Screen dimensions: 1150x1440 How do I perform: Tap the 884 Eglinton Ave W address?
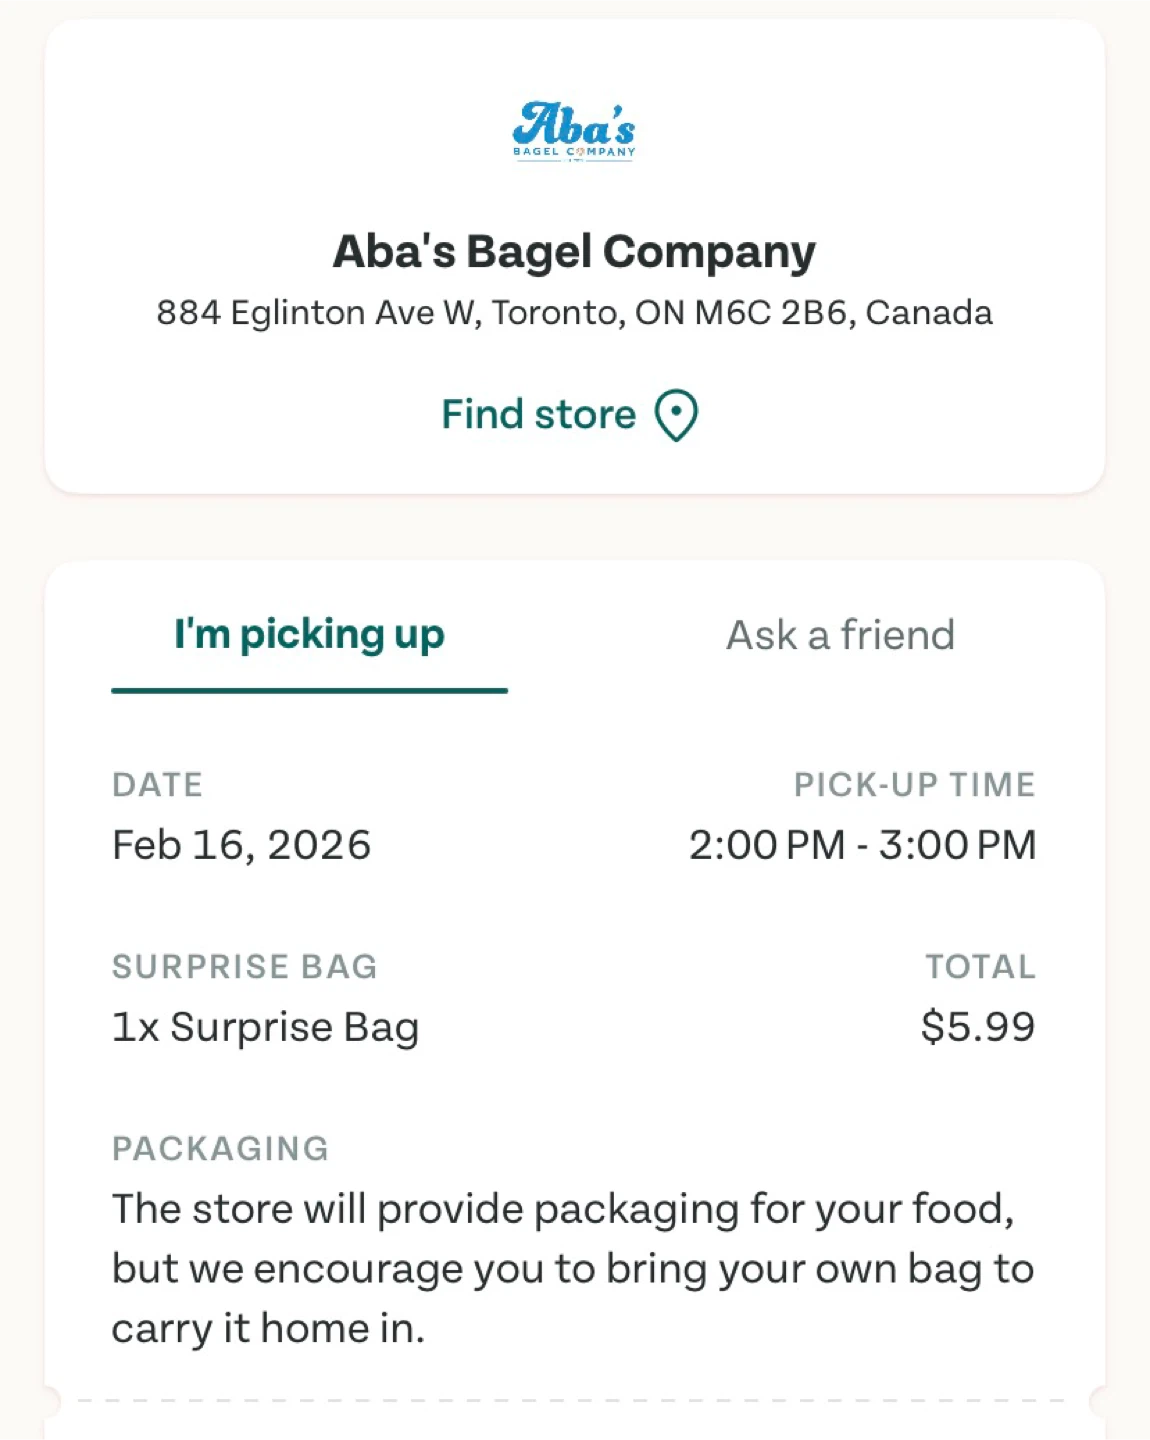coord(574,313)
